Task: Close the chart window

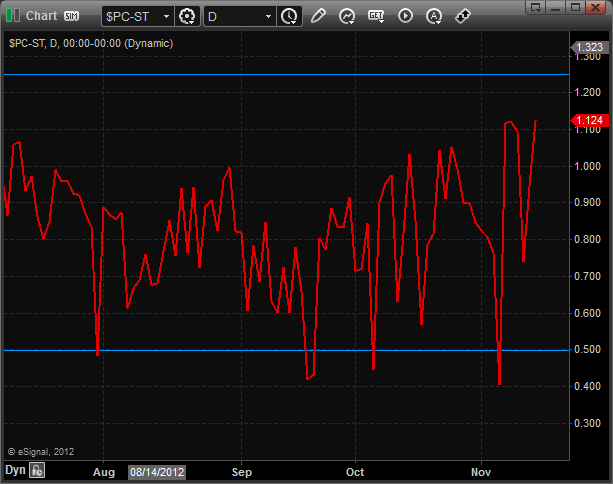Action: (595, 7)
